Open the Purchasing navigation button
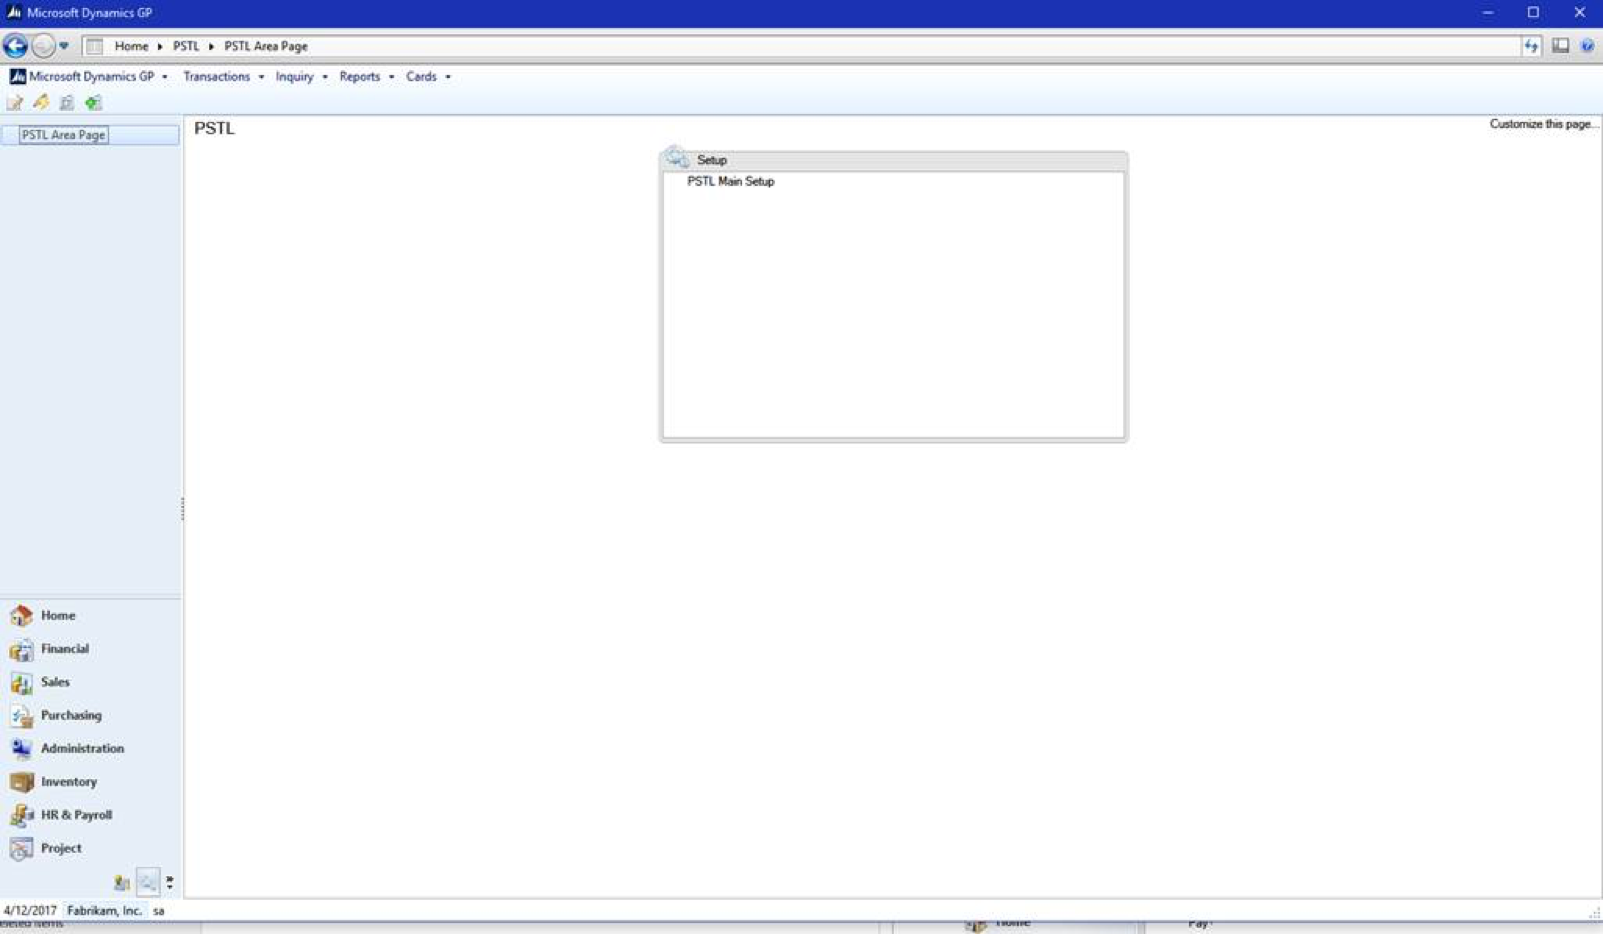This screenshot has height=934, width=1603. (x=90, y=715)
